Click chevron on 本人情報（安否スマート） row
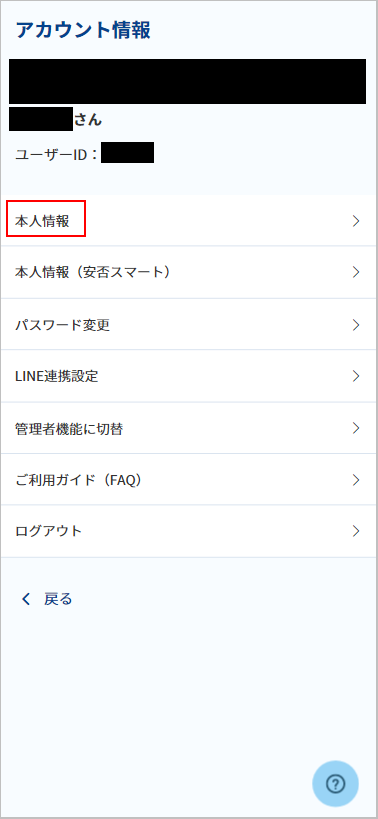This screenshot has width=378, height=819. pos(356,272)
